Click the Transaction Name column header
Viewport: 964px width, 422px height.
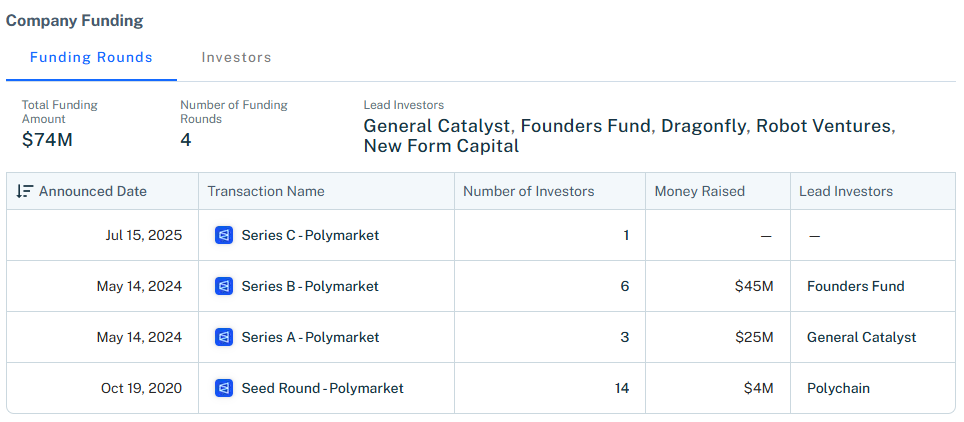pyautogui.click(x=266, y=191)
